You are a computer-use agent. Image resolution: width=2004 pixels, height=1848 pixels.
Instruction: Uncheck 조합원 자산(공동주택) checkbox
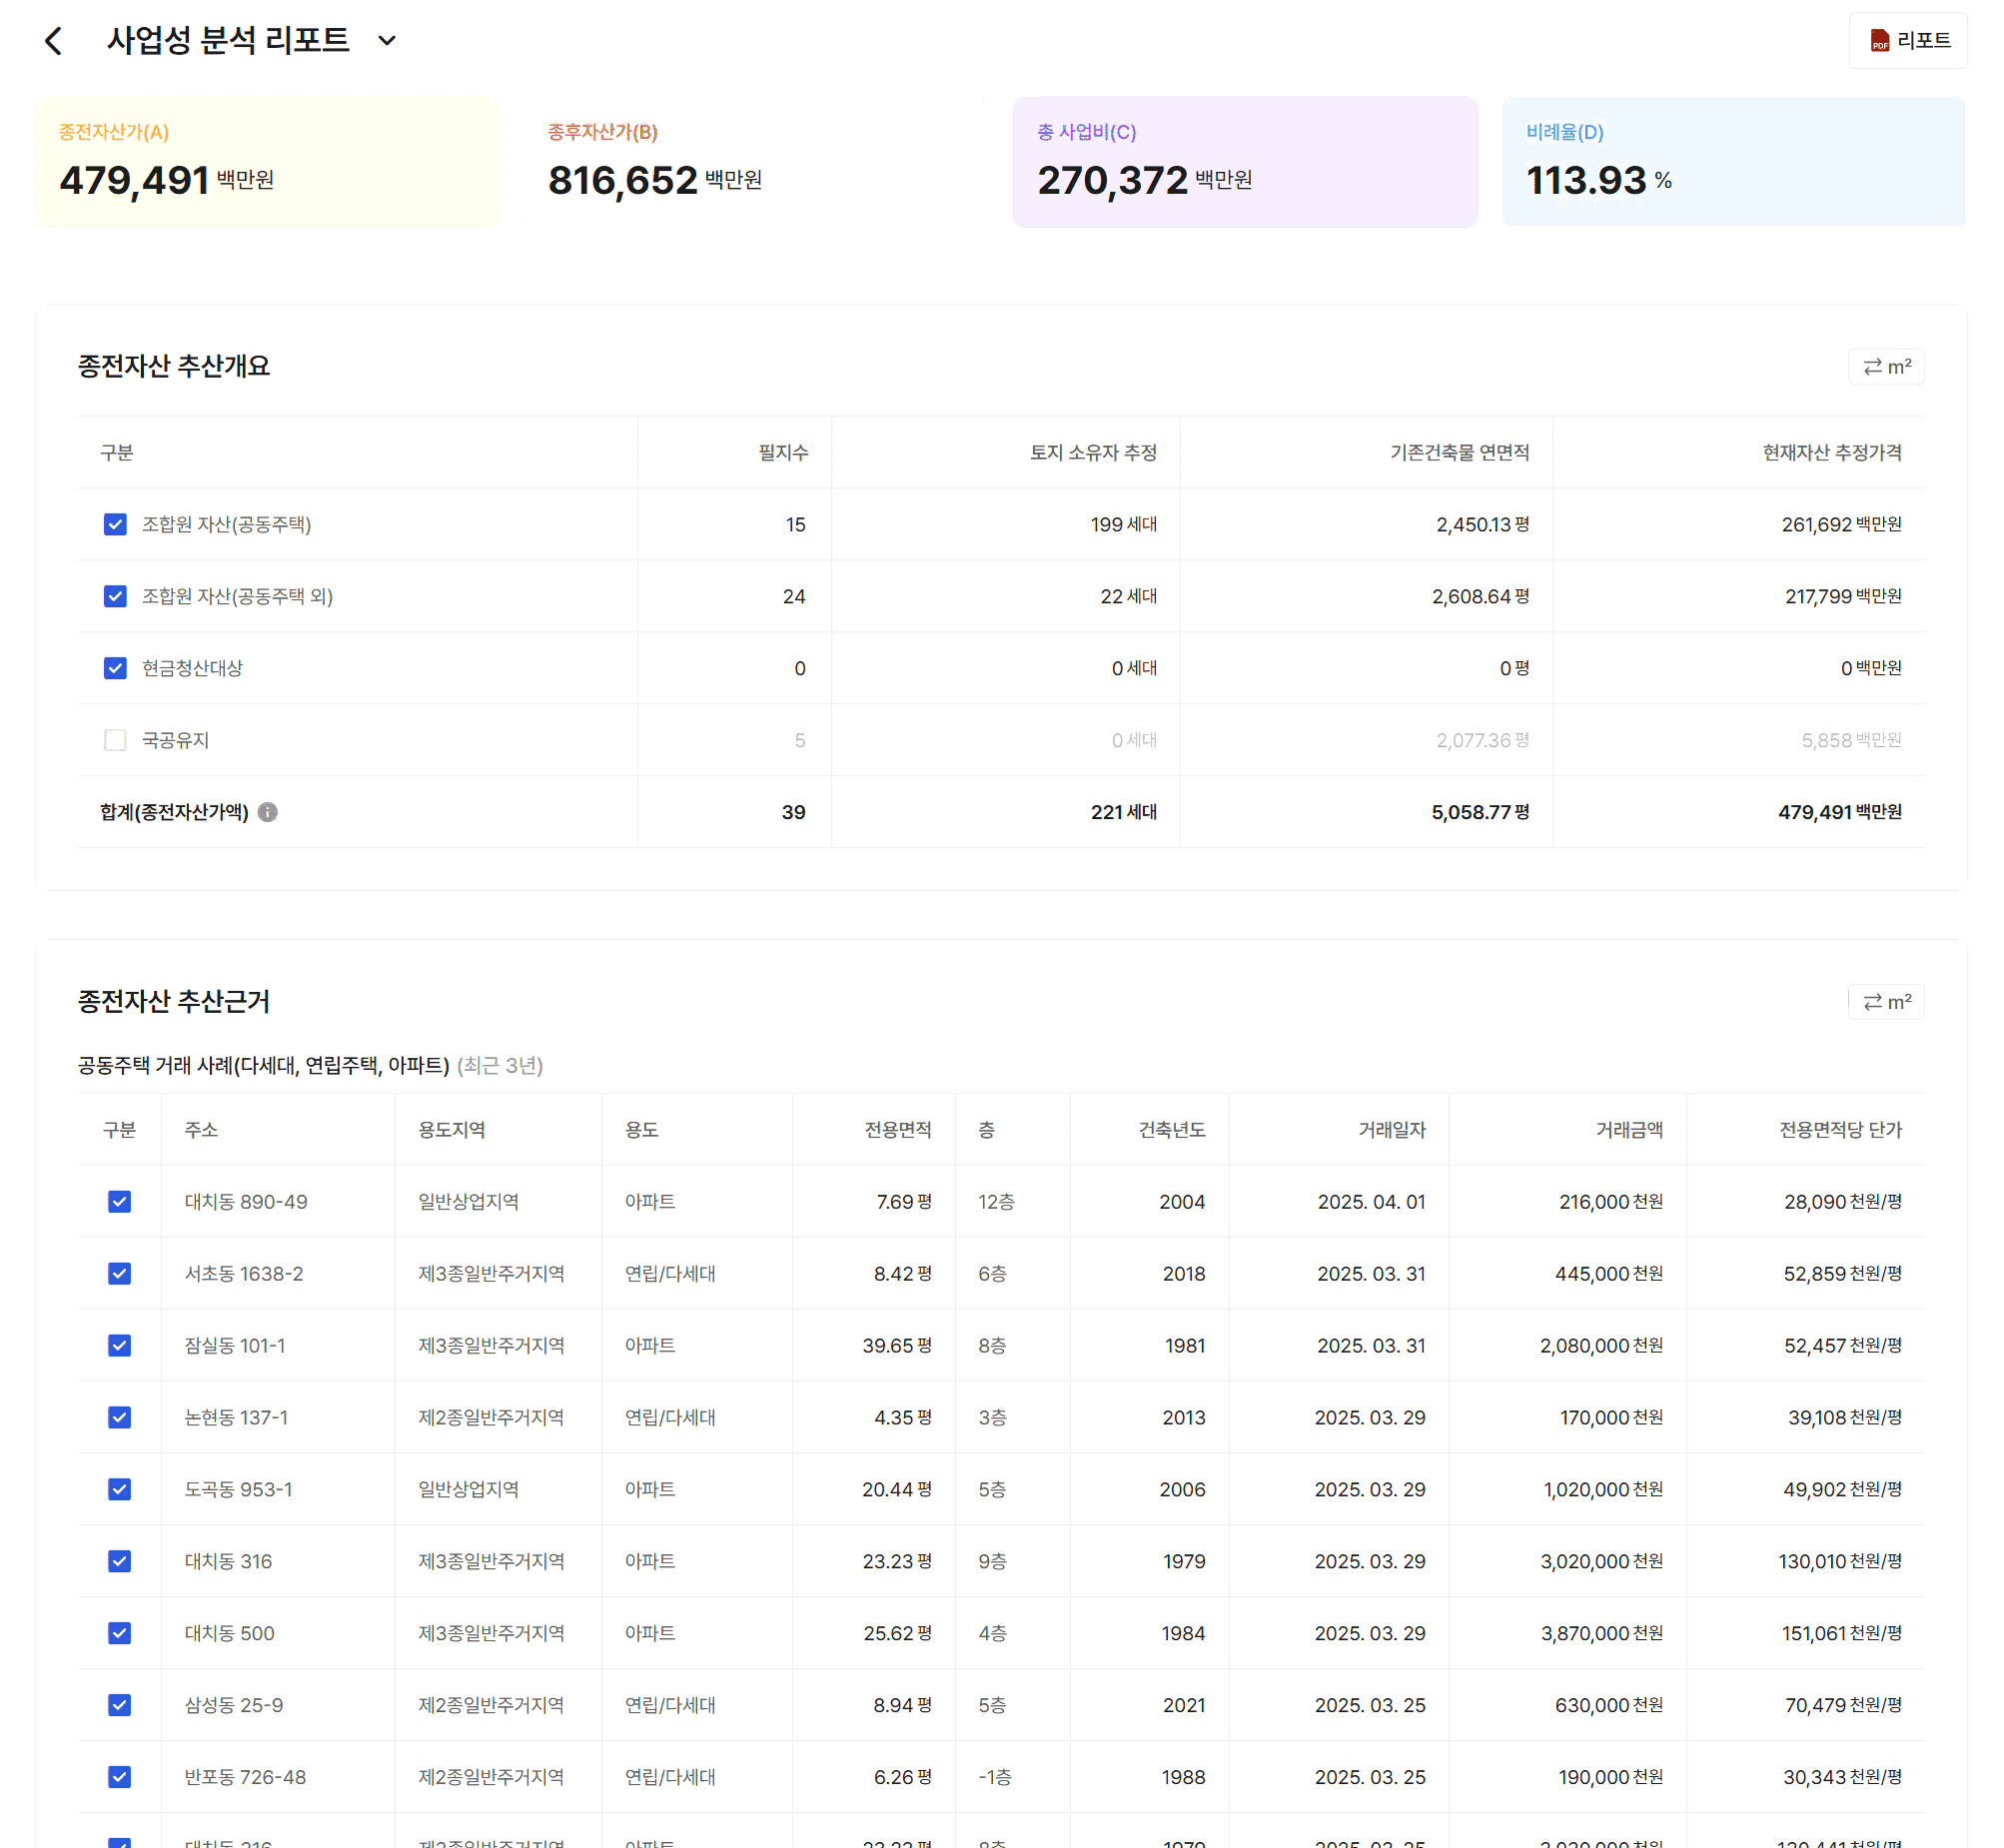tap(115, 525)
